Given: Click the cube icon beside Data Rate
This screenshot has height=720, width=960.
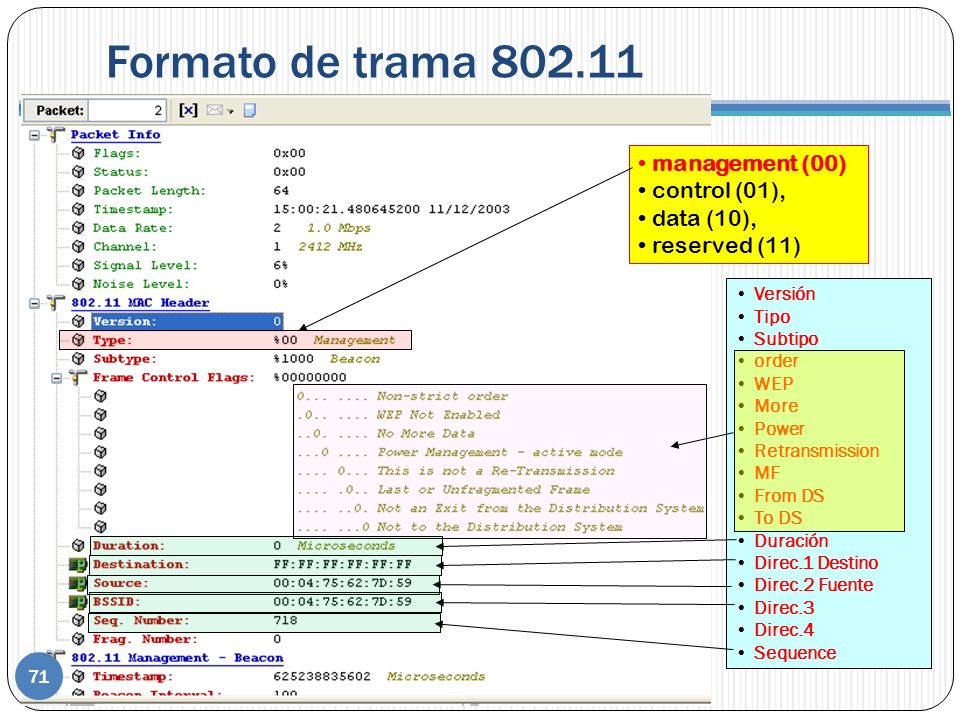Looking at the screenshot, I should tap(78, 228).
